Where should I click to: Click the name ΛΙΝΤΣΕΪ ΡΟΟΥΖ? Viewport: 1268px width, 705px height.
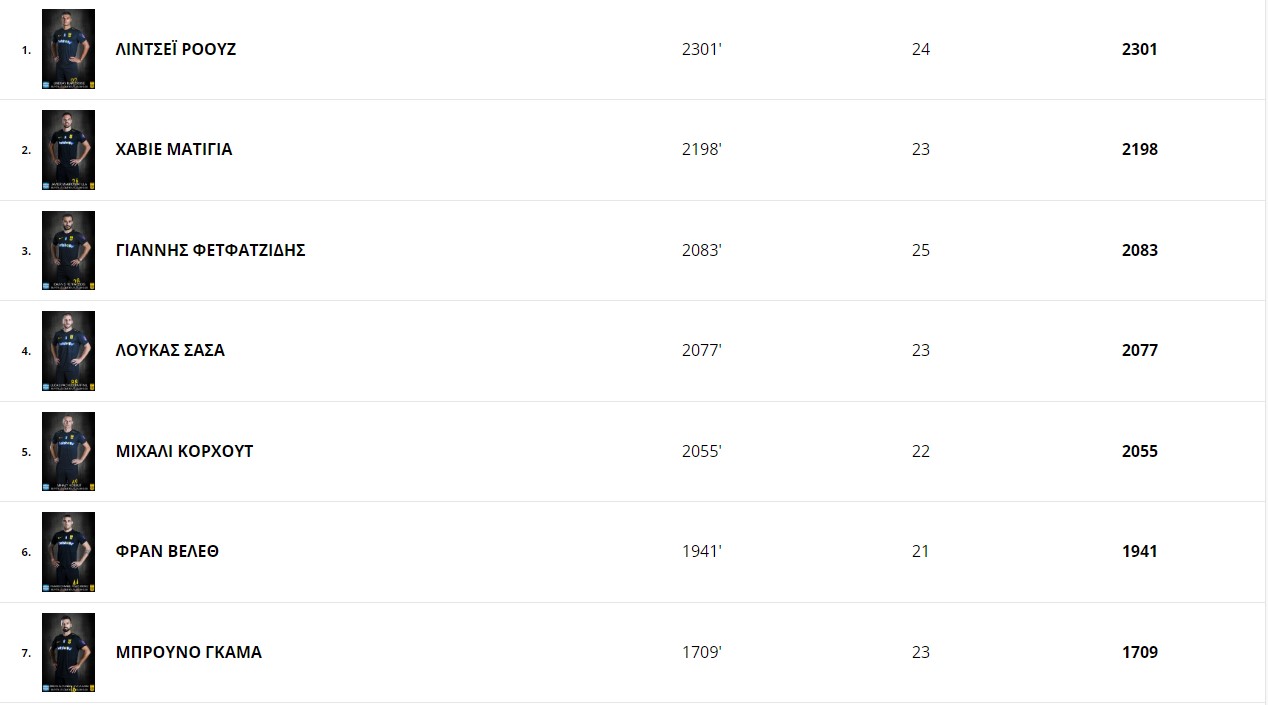pos(176,49)
